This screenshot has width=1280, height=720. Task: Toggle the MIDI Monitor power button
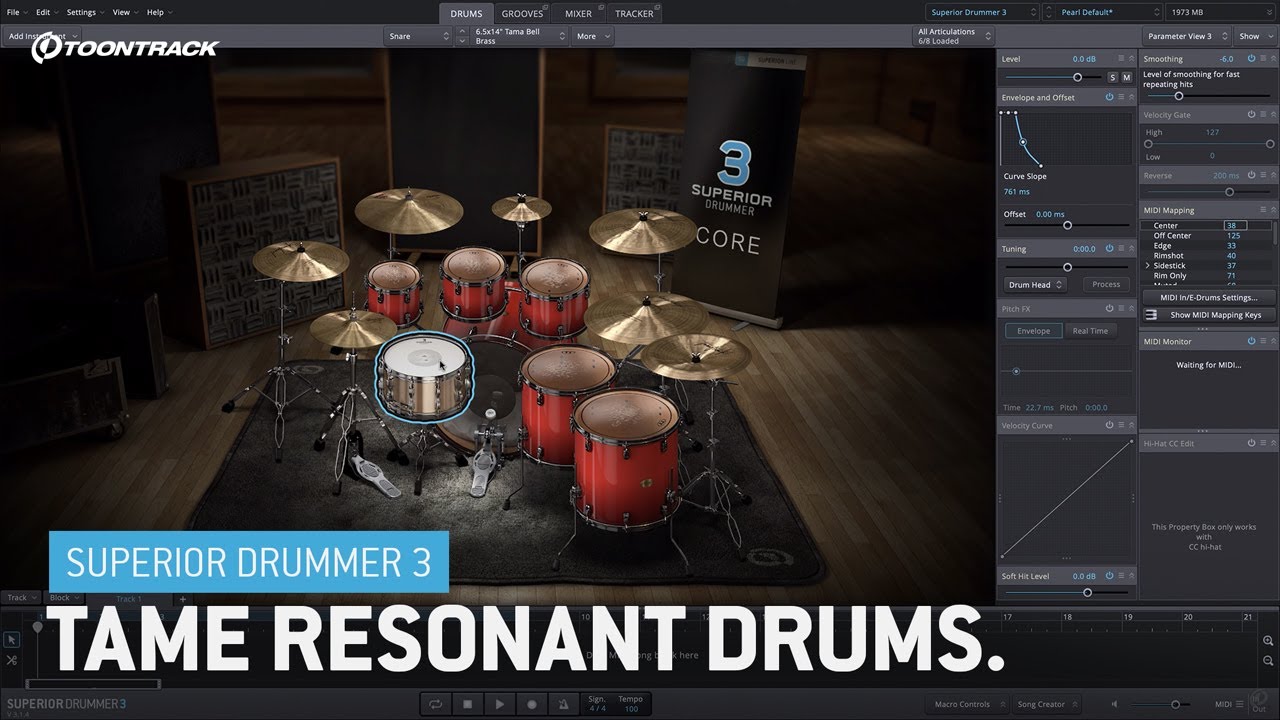1251,342
